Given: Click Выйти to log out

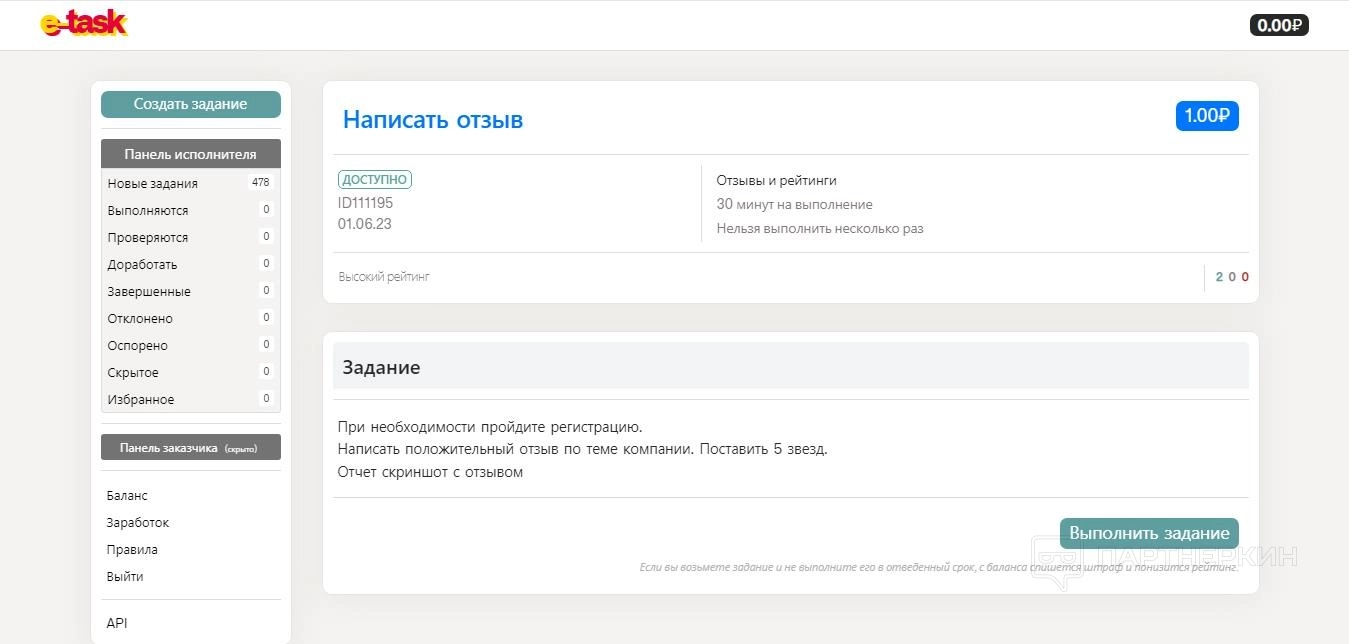Looking at the screenshot, I should point(125,577).
